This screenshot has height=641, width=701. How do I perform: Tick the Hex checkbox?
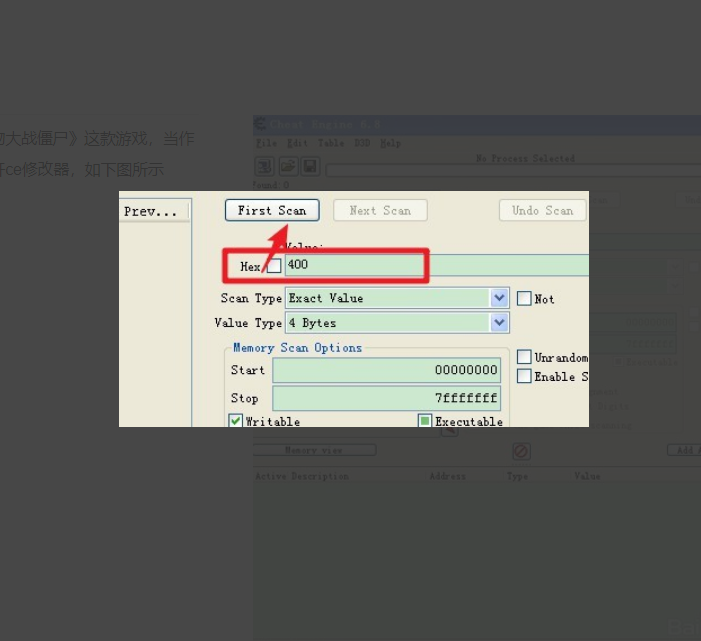[274, 267]
